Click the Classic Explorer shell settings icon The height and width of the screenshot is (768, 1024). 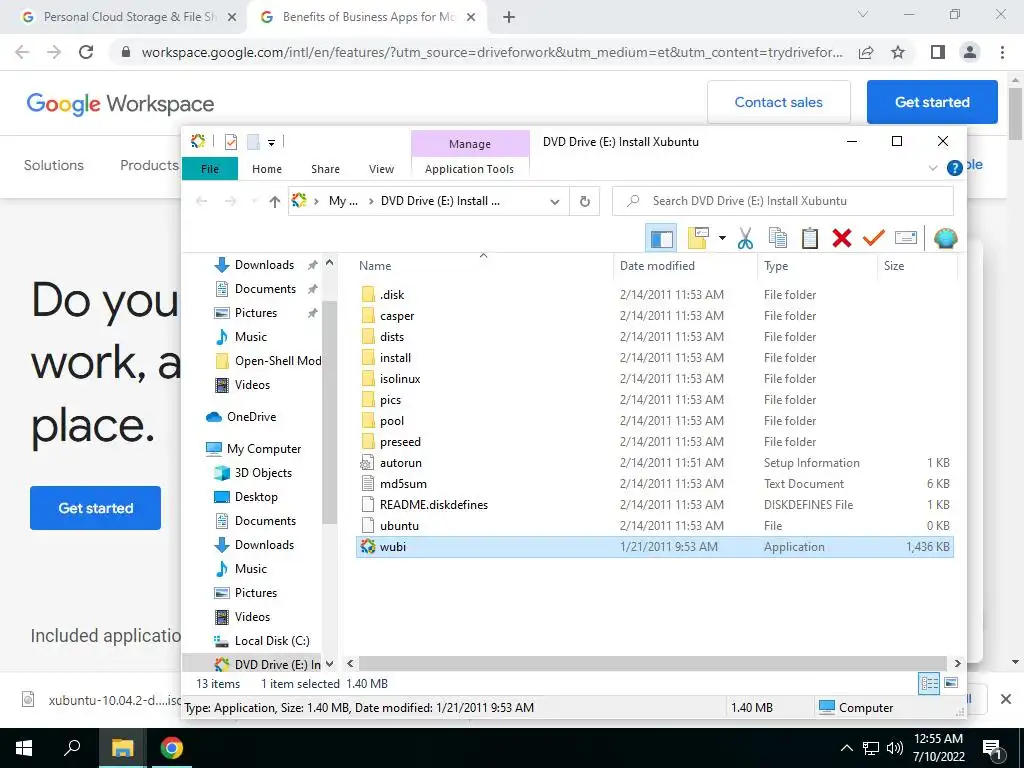tap(945, 238)
